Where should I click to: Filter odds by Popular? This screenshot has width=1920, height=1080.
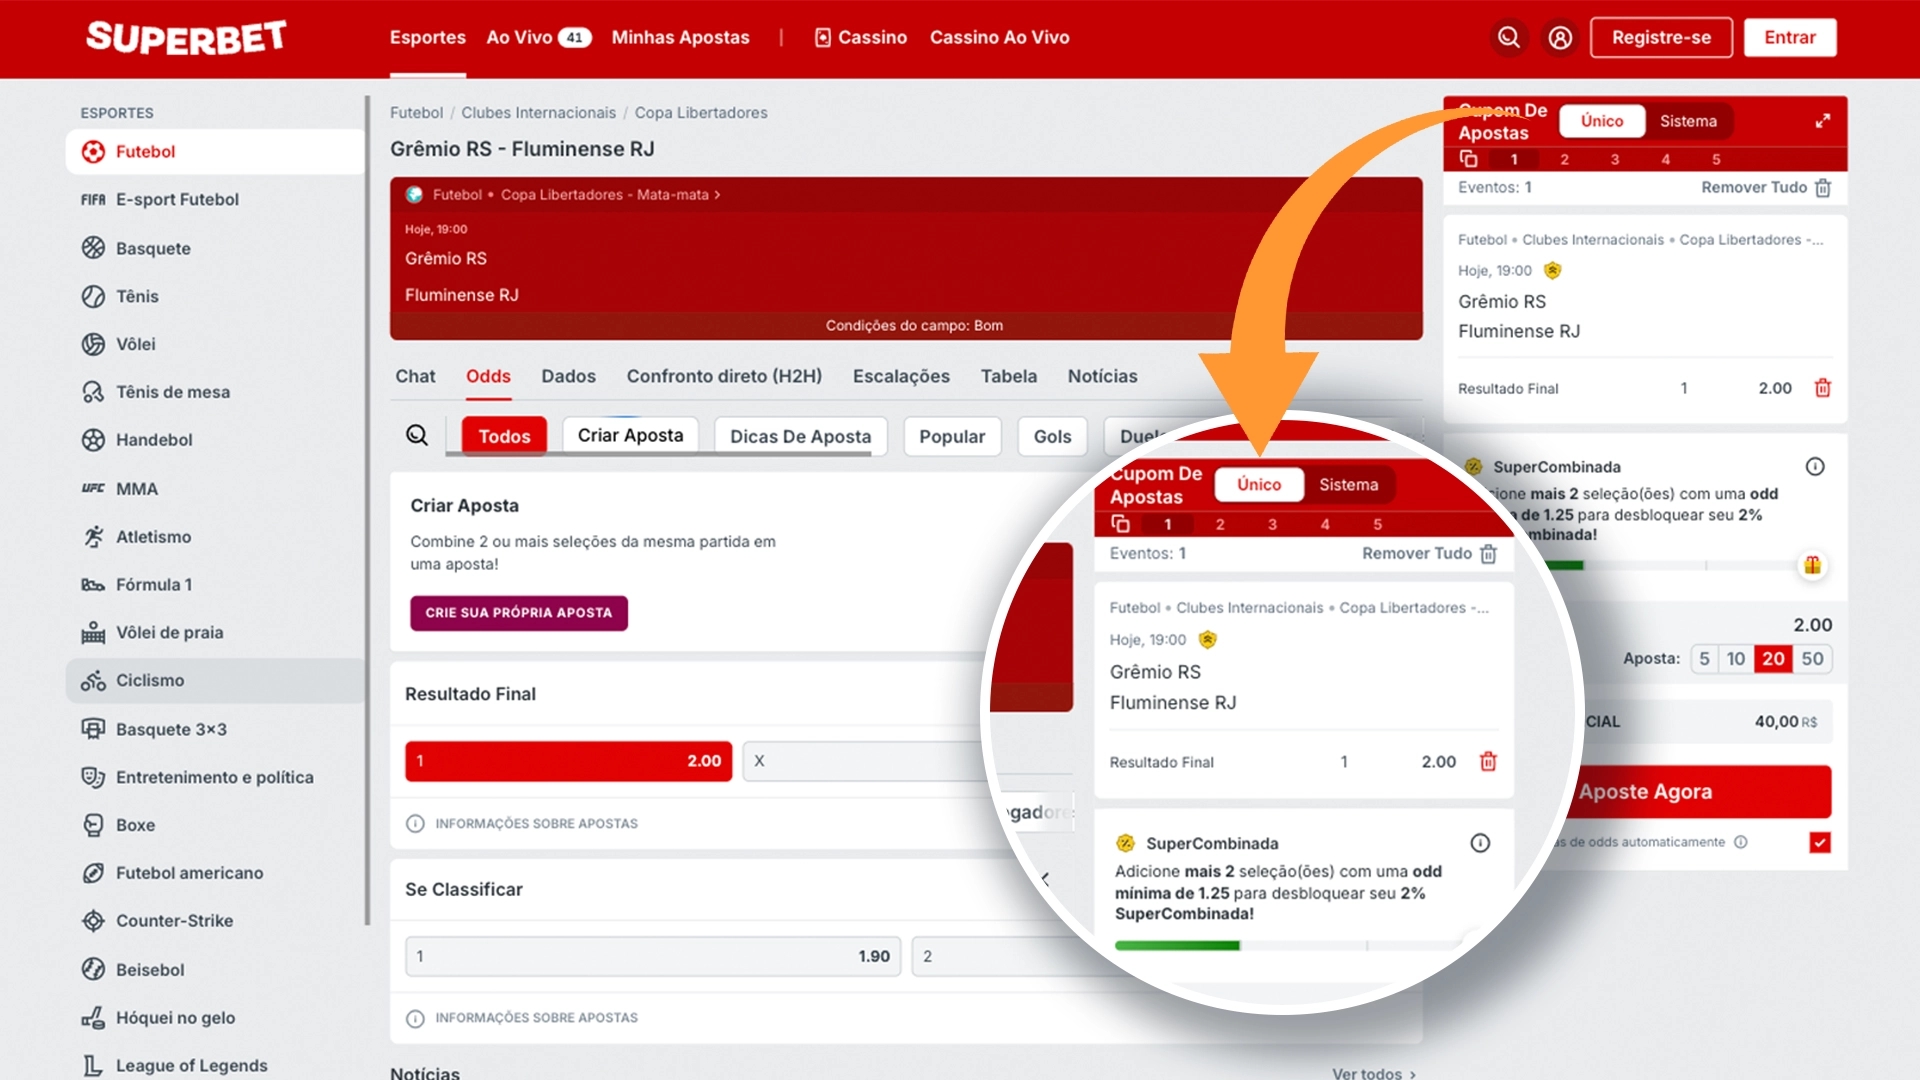coord(952,437)
